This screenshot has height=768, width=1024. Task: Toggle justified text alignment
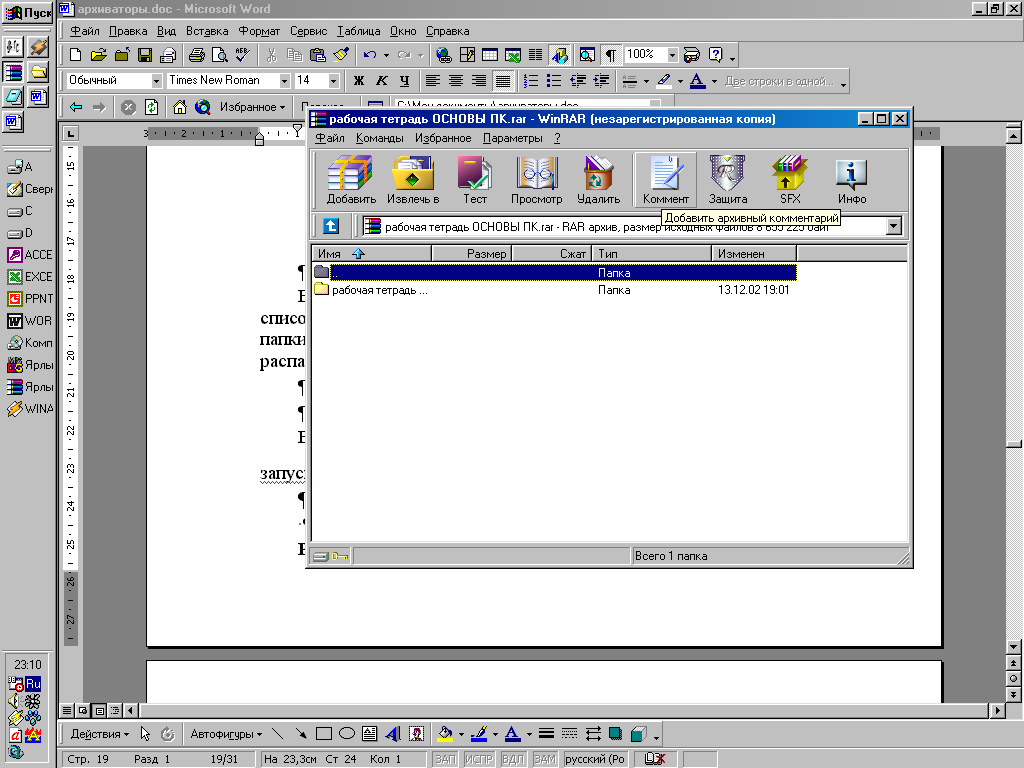(502, 80)
